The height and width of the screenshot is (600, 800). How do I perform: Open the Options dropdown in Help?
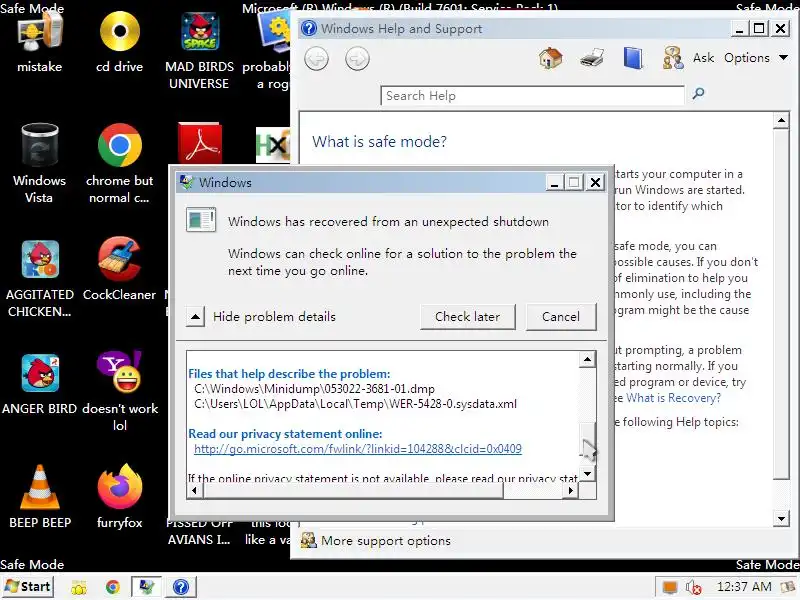pos(756,58)
